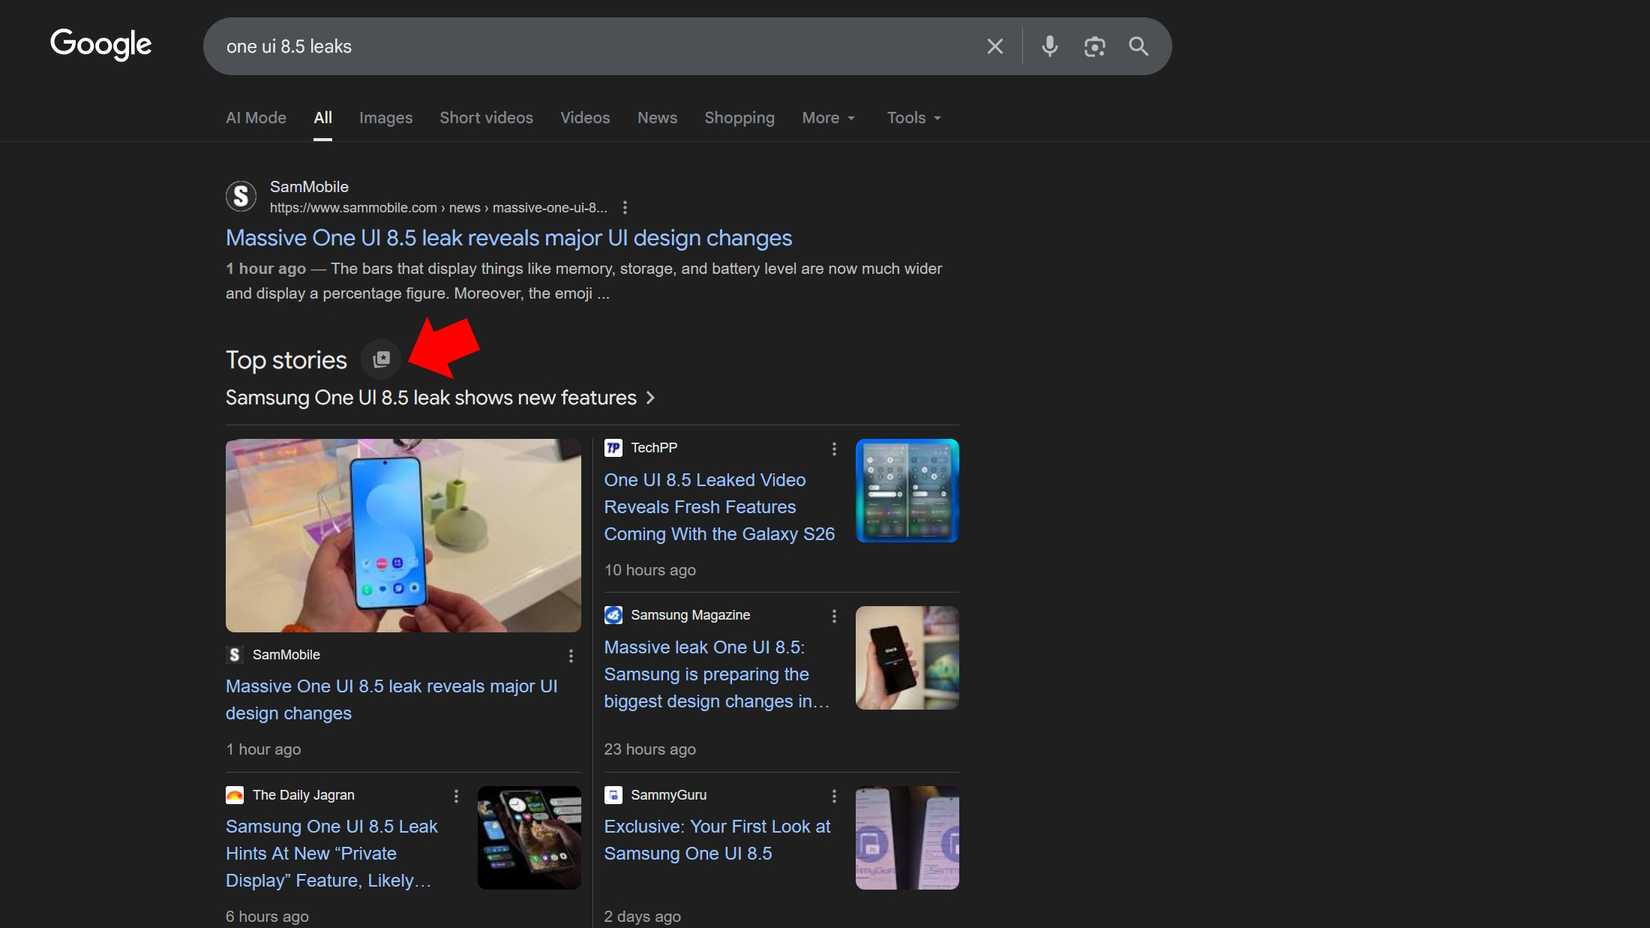Open the Massive One UI 8.5 leak article
Screen dimensions: 1650x928
coord(509,238)
